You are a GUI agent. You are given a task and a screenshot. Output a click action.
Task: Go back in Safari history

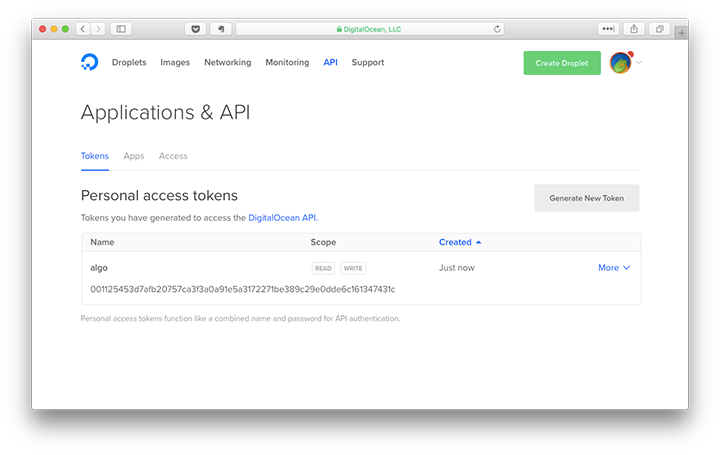pos(81,29)
